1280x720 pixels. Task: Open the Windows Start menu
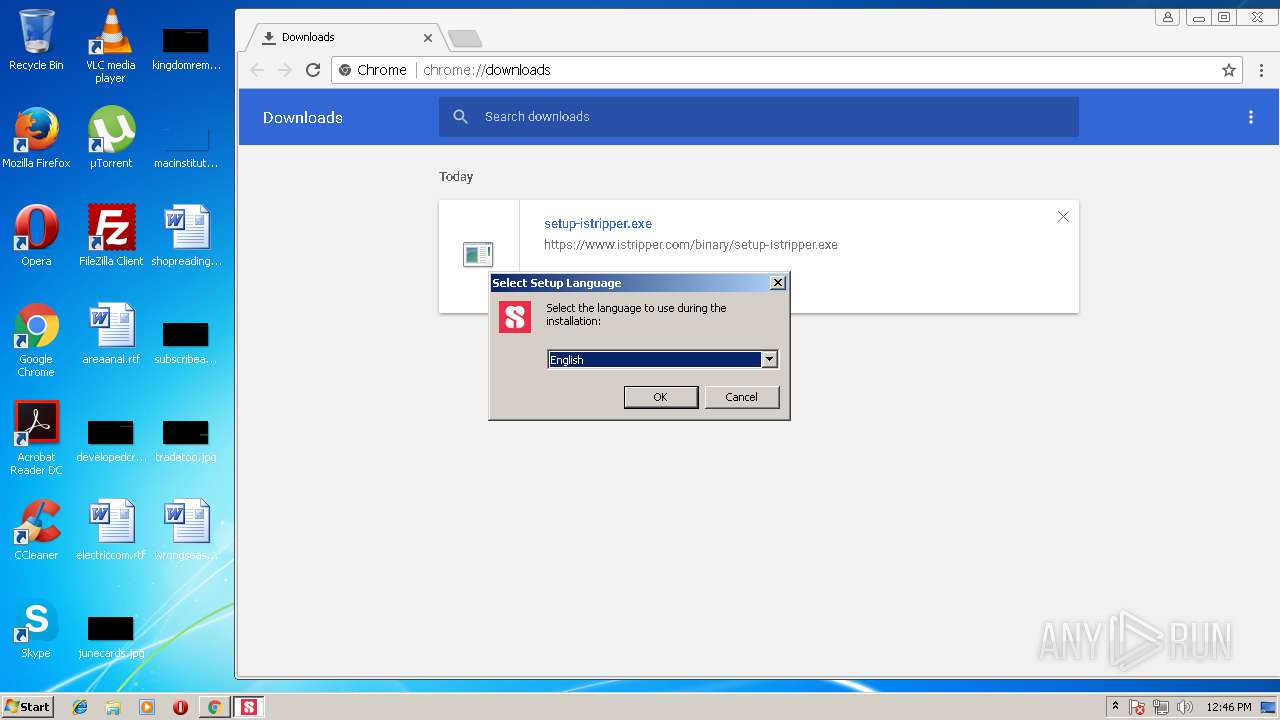(x=27, y=707)
